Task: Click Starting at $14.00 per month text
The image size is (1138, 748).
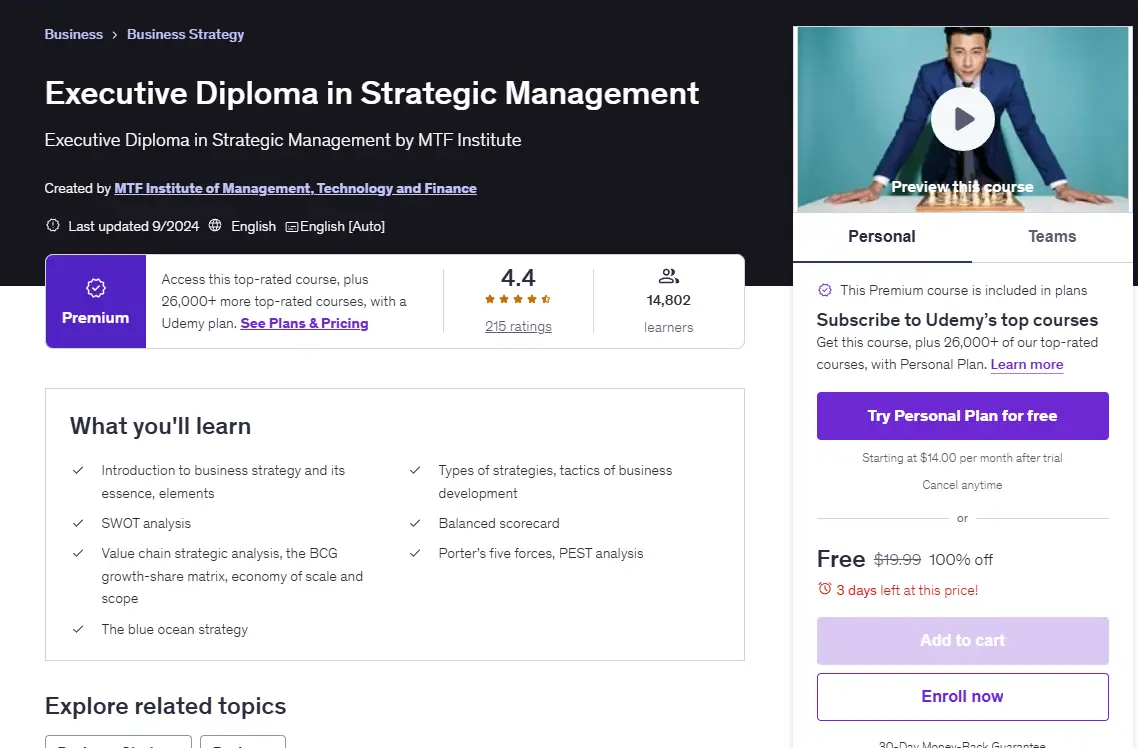Action: 962,458
